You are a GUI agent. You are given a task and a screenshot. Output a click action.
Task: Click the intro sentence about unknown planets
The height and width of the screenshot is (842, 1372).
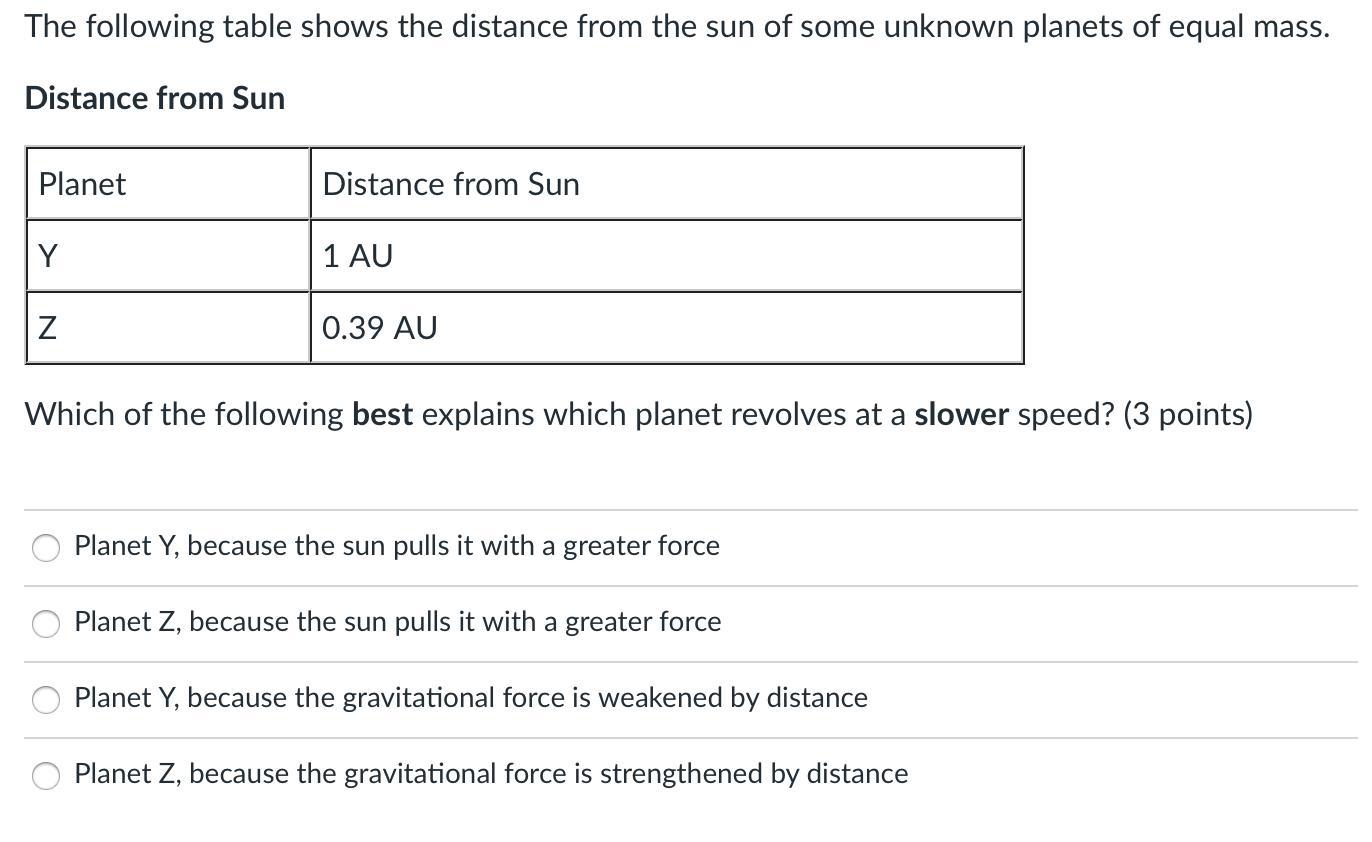click(678, 26)
